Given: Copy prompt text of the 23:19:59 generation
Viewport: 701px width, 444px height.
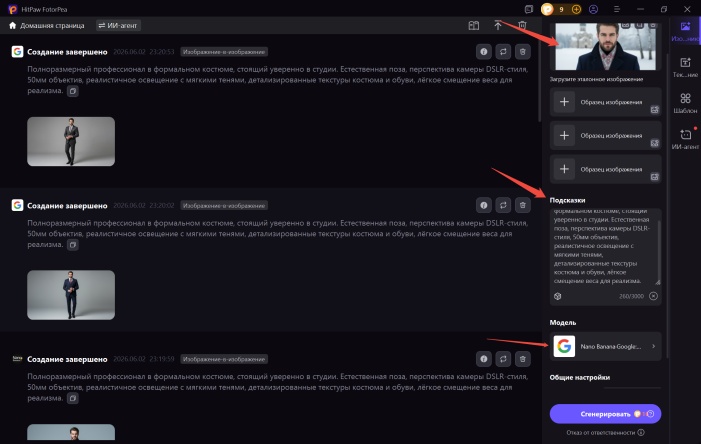Looking at the screenshot, I should click(73, 398).
